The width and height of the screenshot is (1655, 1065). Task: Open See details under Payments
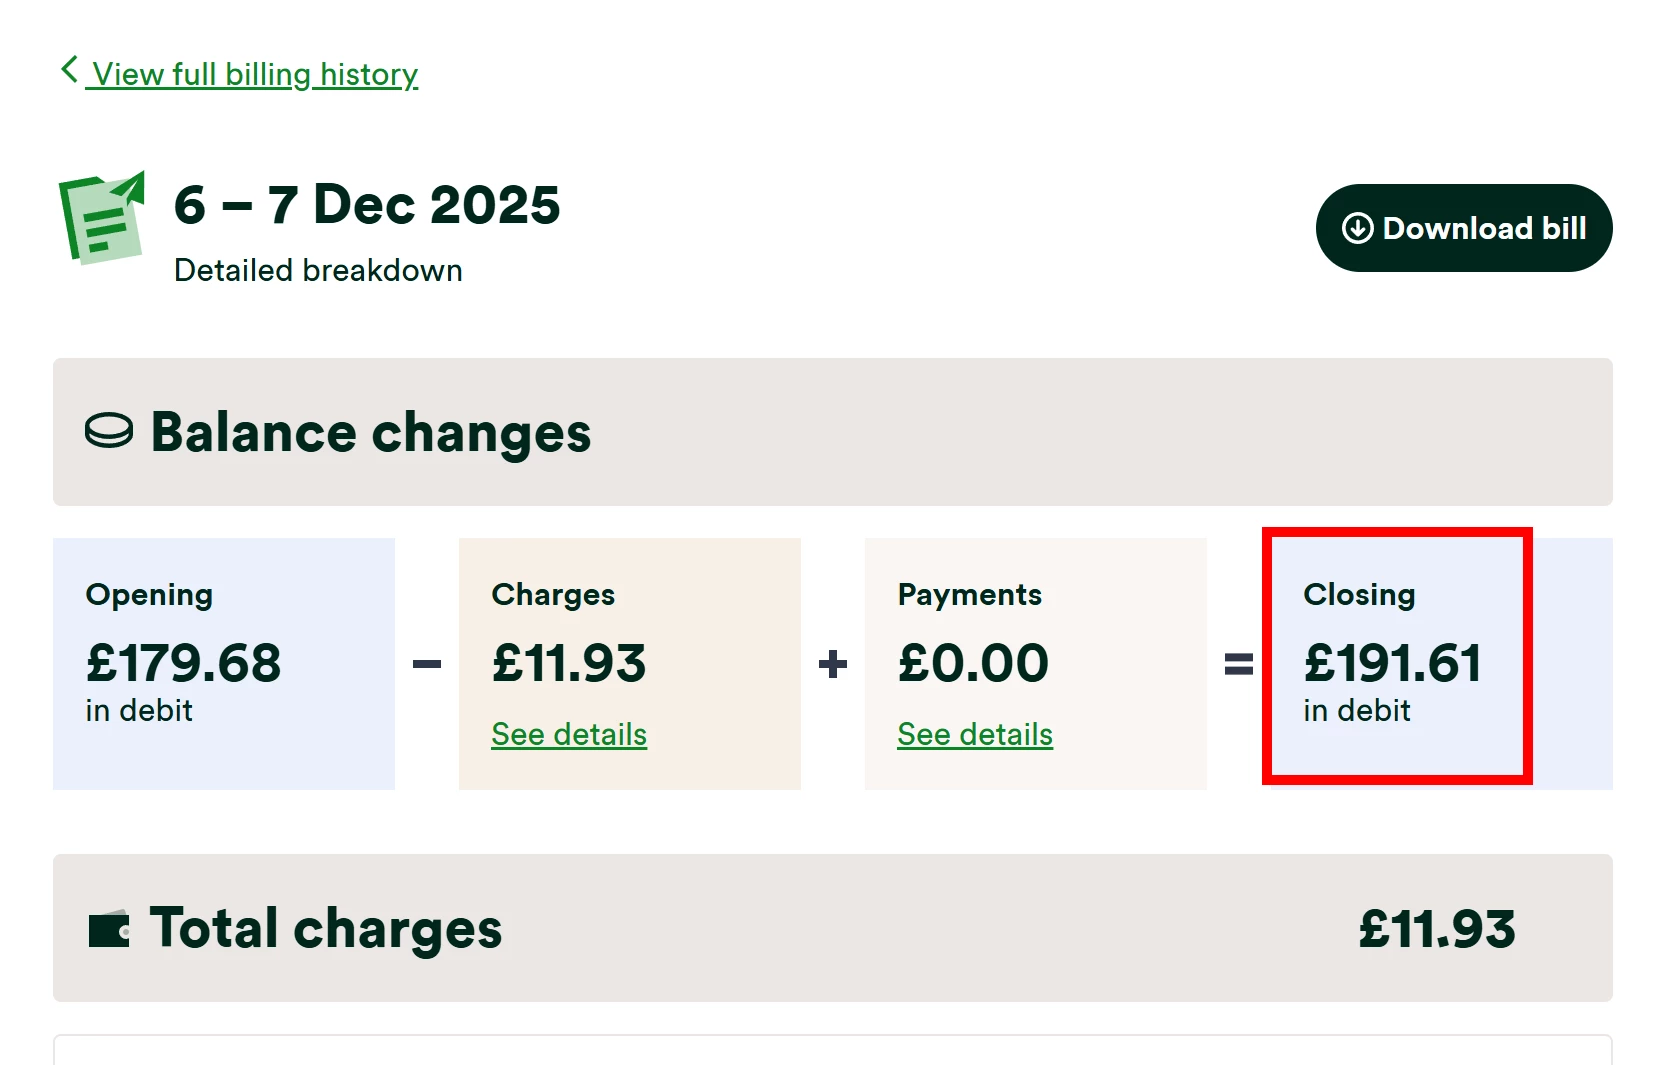tap(975, 735)
